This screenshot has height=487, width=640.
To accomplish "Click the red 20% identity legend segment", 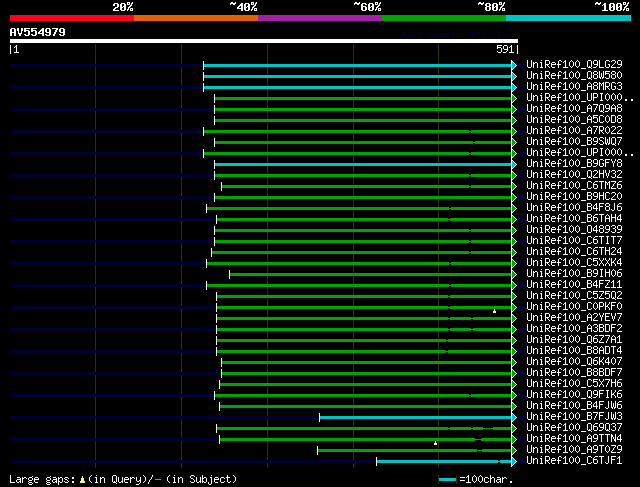I will (71, 18).
